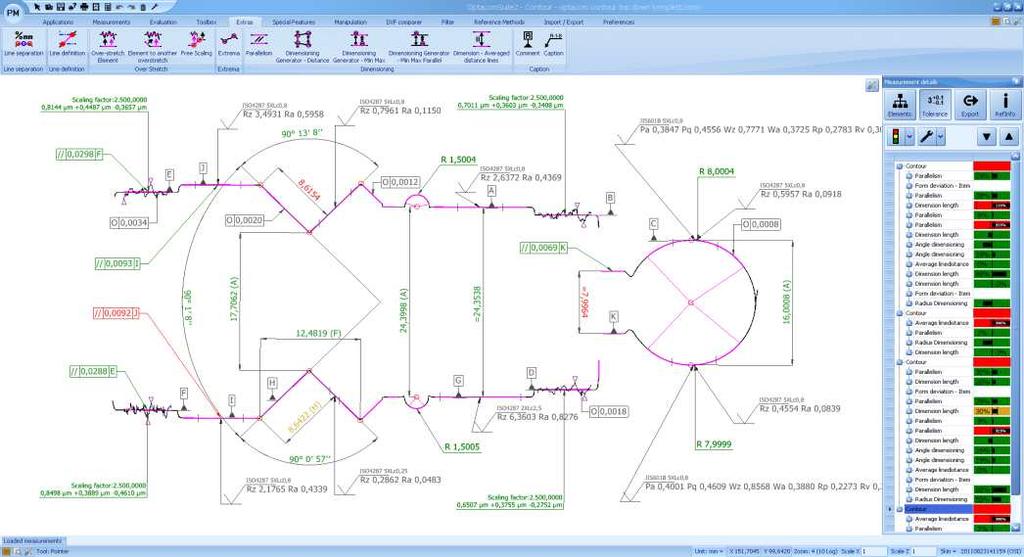
Task: Toggle the Tolerance view button
Action: click(935, 104)
